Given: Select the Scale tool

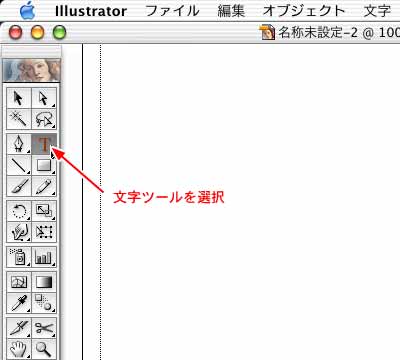Looking at the screenshot, I should pyautogui.click(x=44, y=211).
